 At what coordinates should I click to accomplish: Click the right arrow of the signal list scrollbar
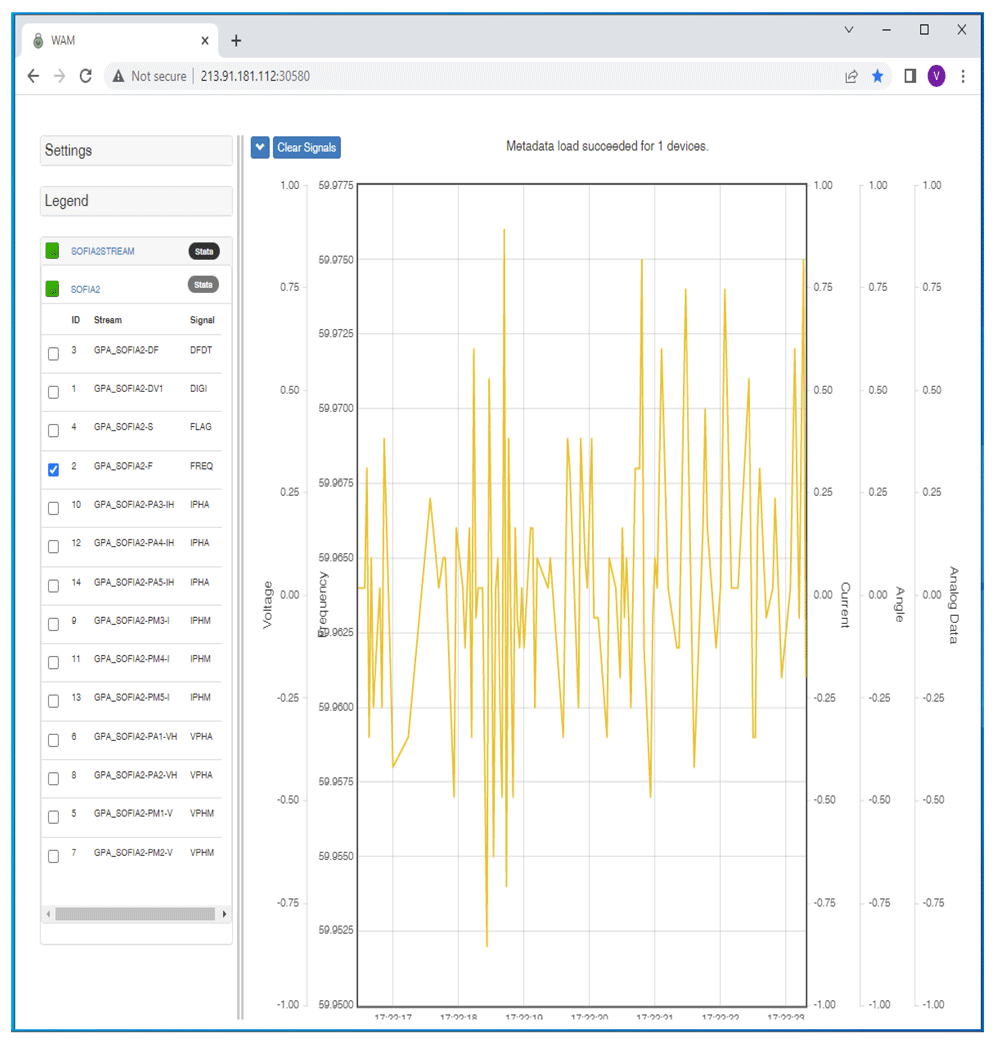pos(224,914)
